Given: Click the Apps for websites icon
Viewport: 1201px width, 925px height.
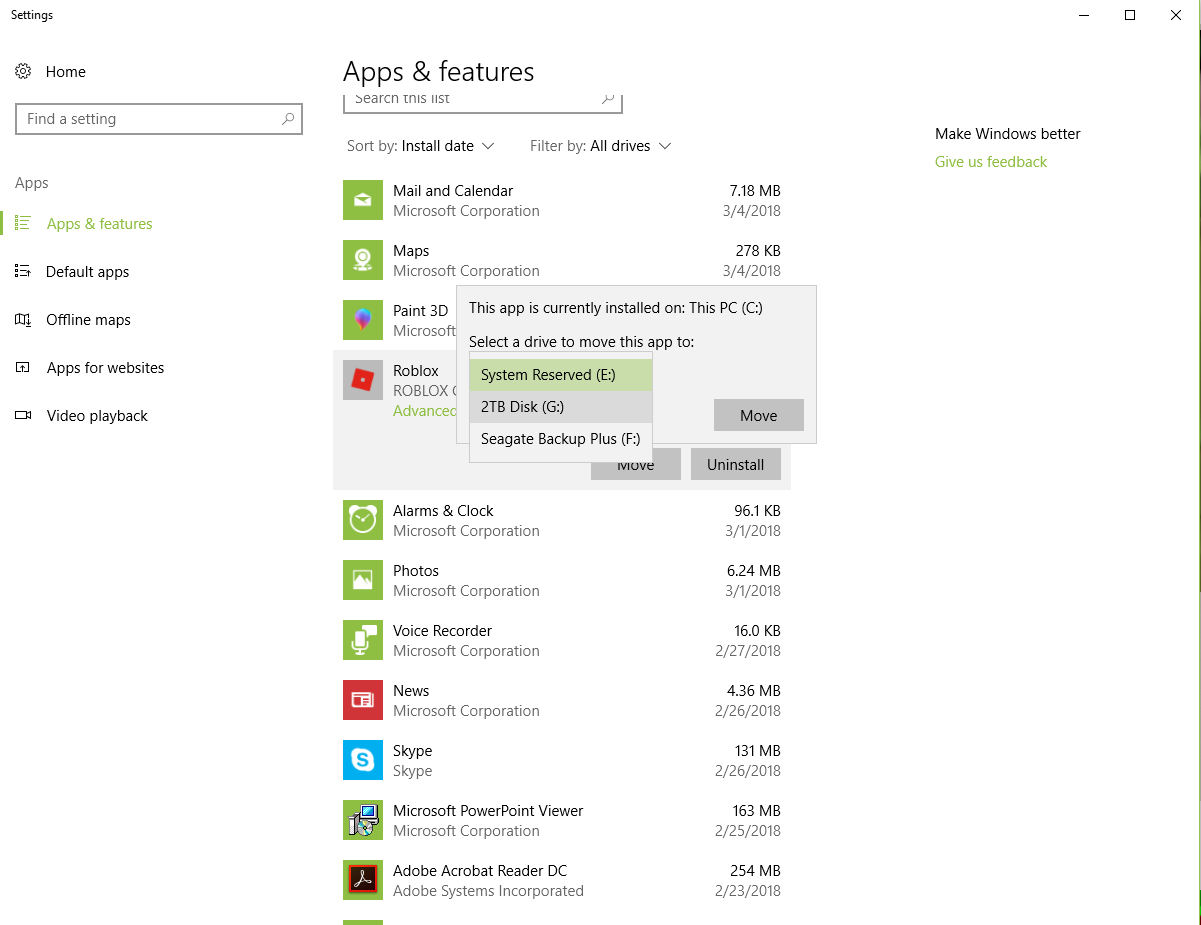Looking at the screenshot, I should click(x=23, y=368).
